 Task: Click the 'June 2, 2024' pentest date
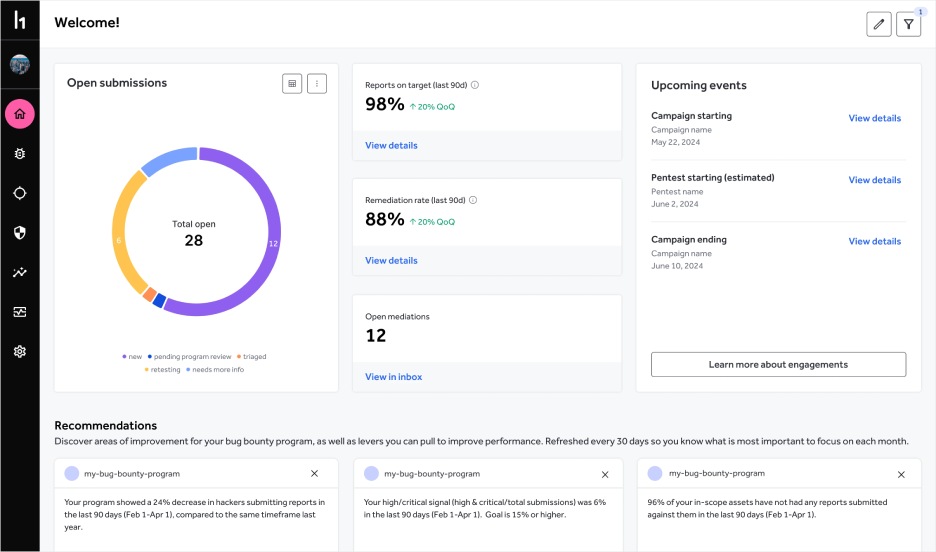pos(675,204)
